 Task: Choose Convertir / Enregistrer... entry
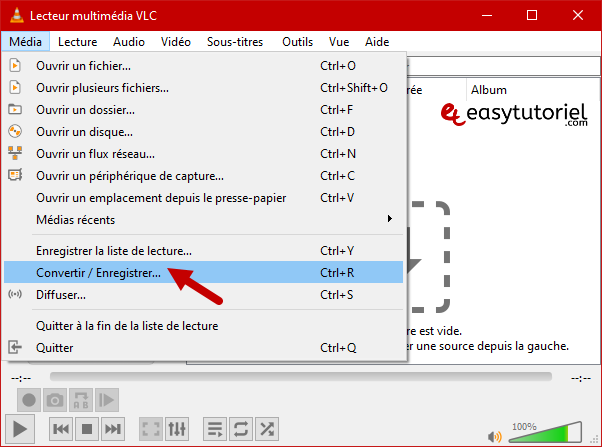(203, 273)
